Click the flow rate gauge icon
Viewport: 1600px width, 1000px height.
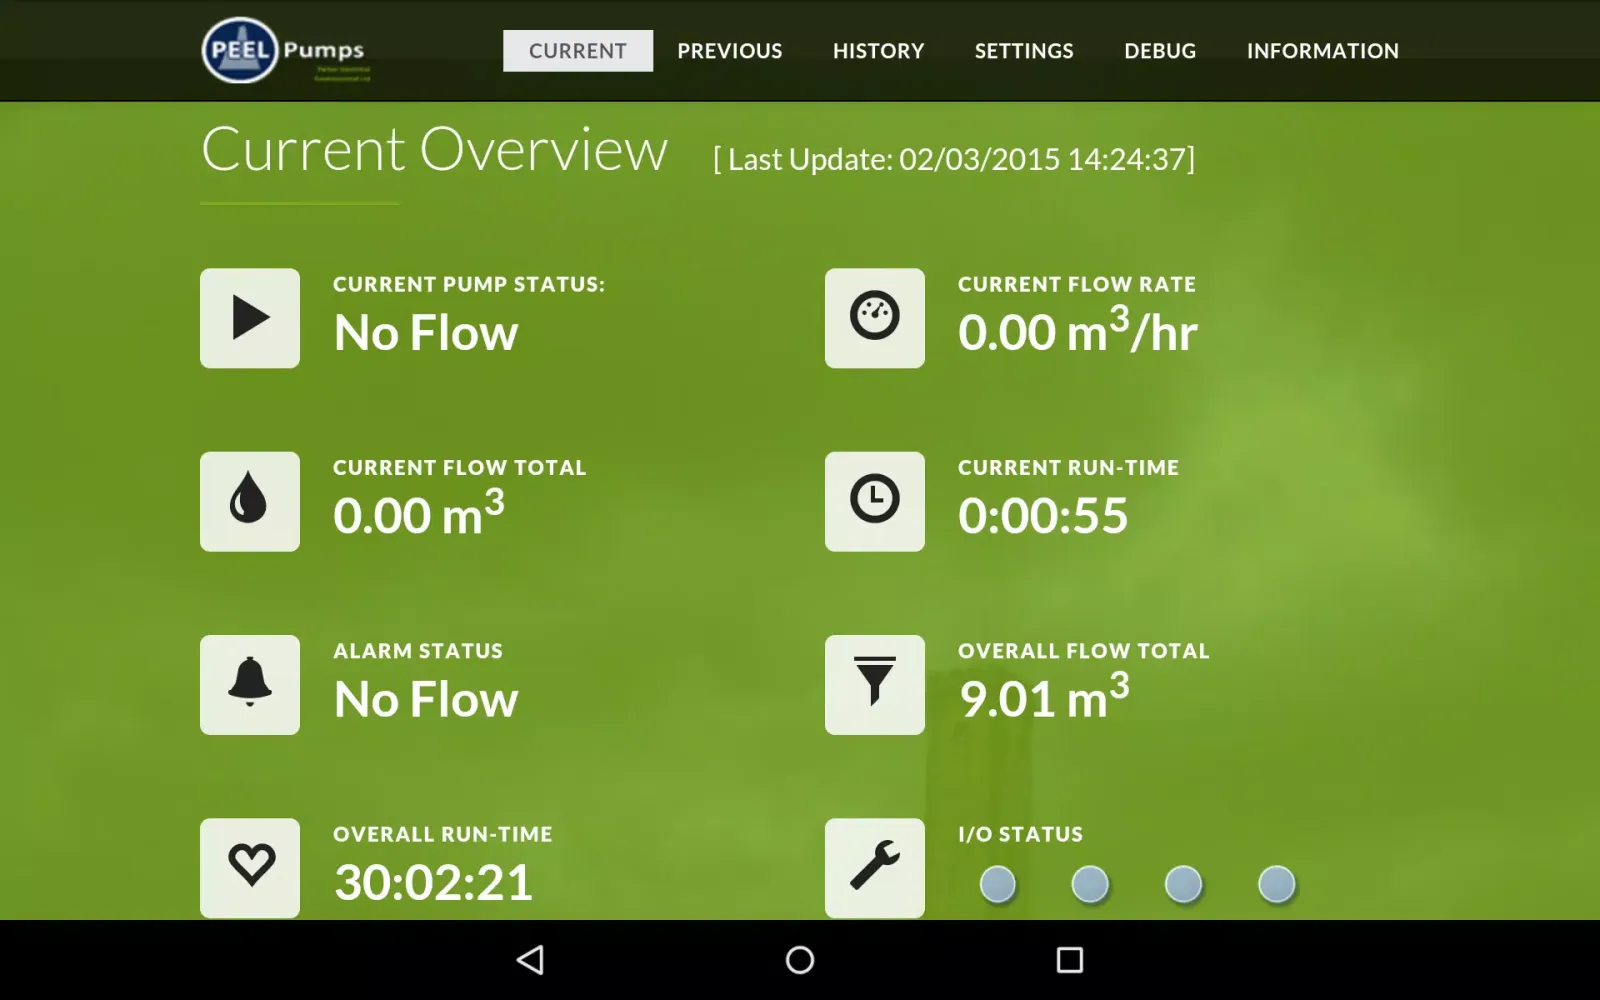(x=875, y=318)
